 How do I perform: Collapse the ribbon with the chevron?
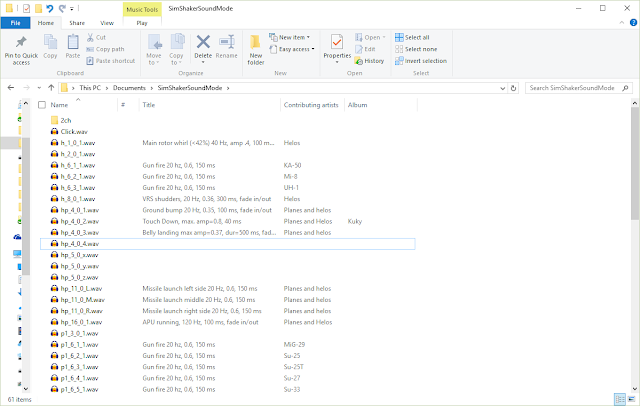622,23
